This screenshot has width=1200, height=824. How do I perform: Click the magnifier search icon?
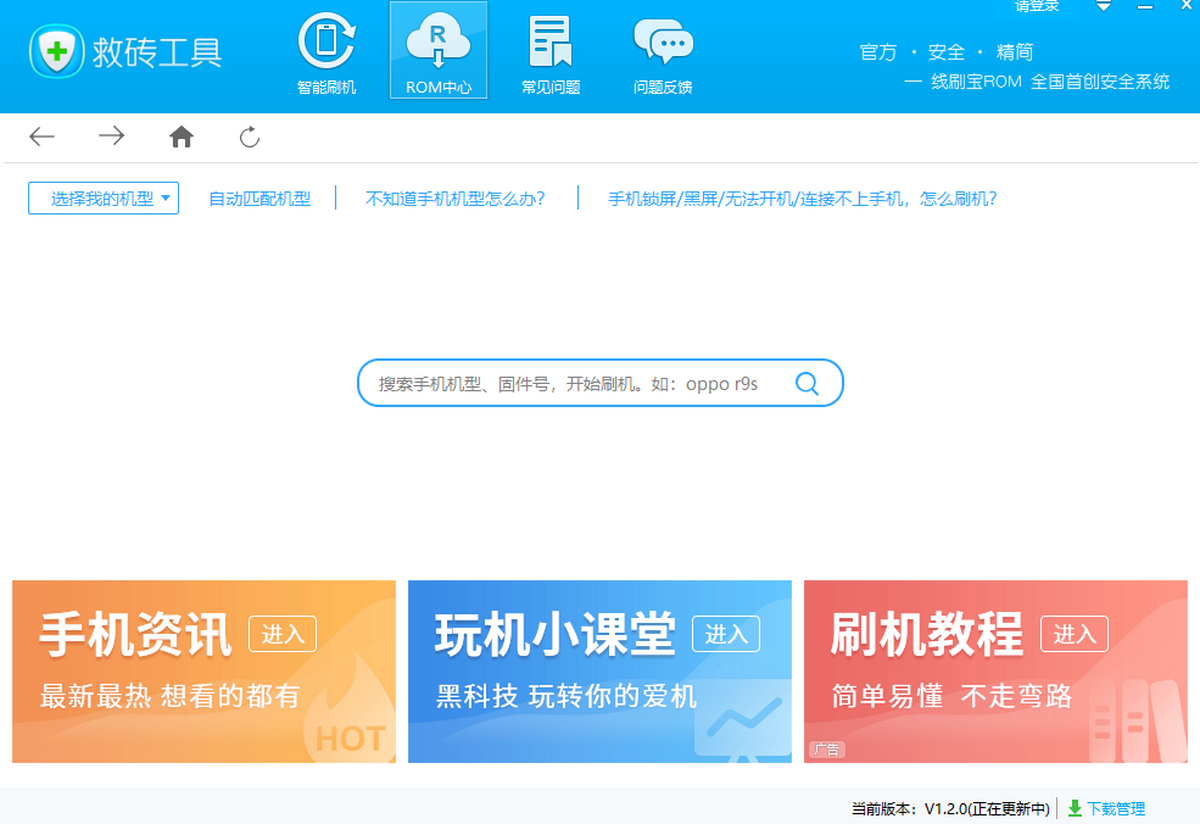[807, 383]
